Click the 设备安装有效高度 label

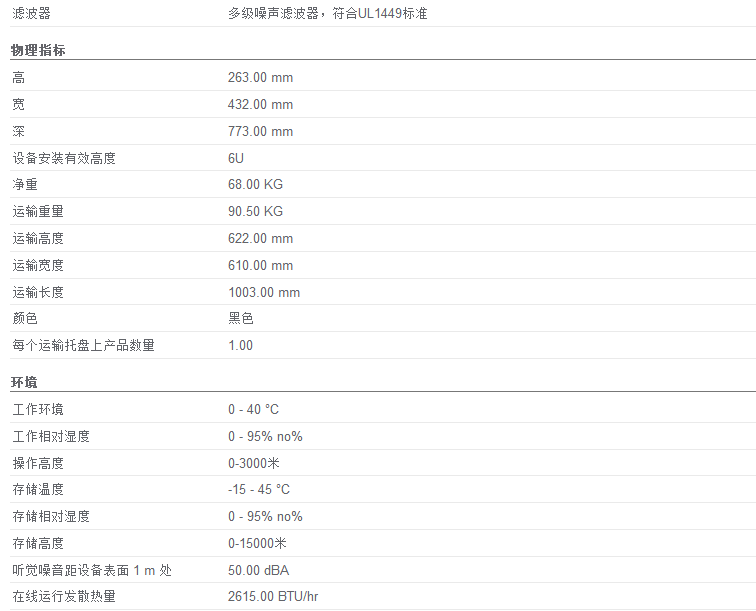(x=64, y=158)
